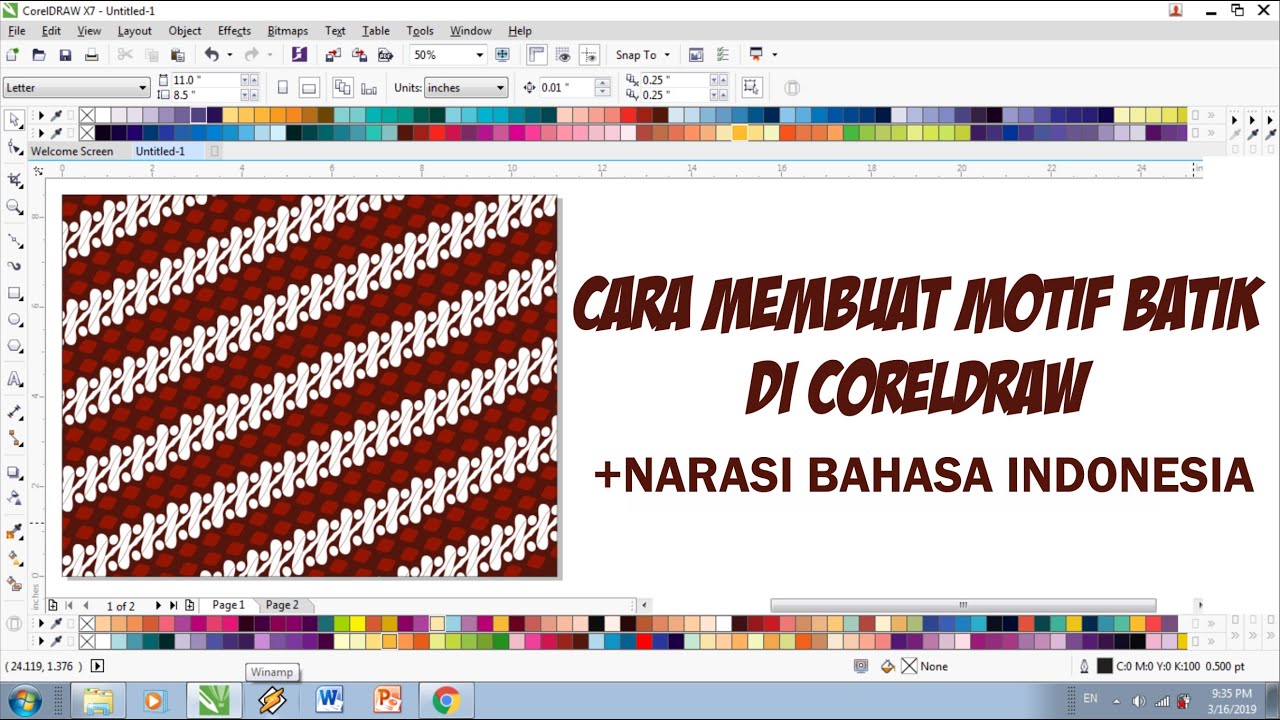Undo the last action with the arrow icon
The height and width of the screenshot is (720, 1280).
point(212,55)
